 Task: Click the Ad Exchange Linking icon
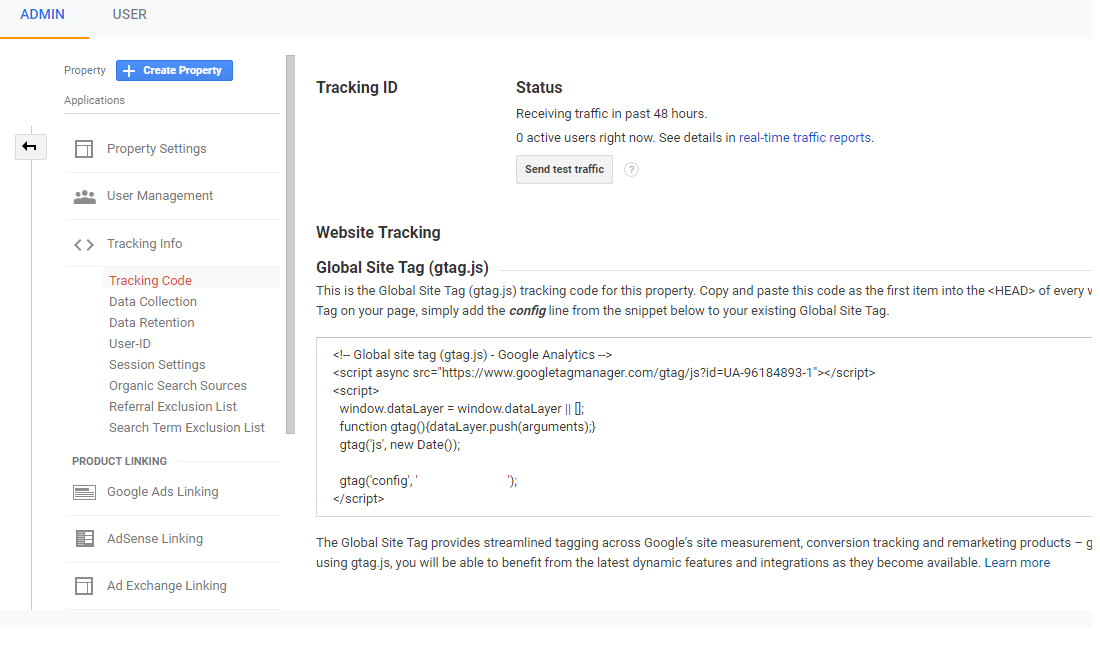pyautogui.click(x=84, y=586)
